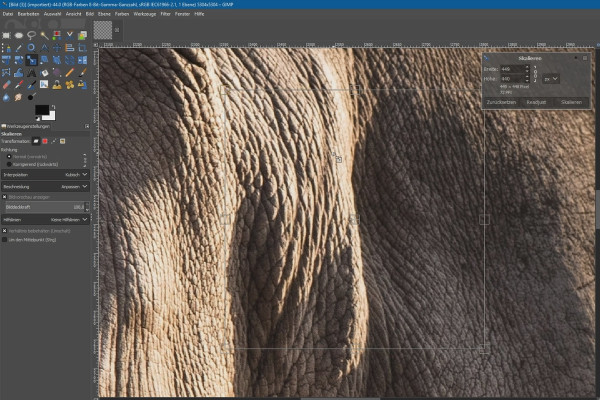This screenshot has height=400, width=600.
Task: Select the Dodge/Burn tool
Action: point(31,97)
